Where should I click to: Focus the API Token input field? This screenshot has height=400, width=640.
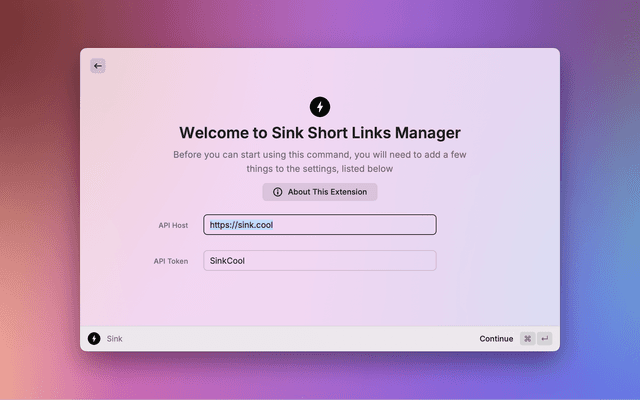coord(320,261)
